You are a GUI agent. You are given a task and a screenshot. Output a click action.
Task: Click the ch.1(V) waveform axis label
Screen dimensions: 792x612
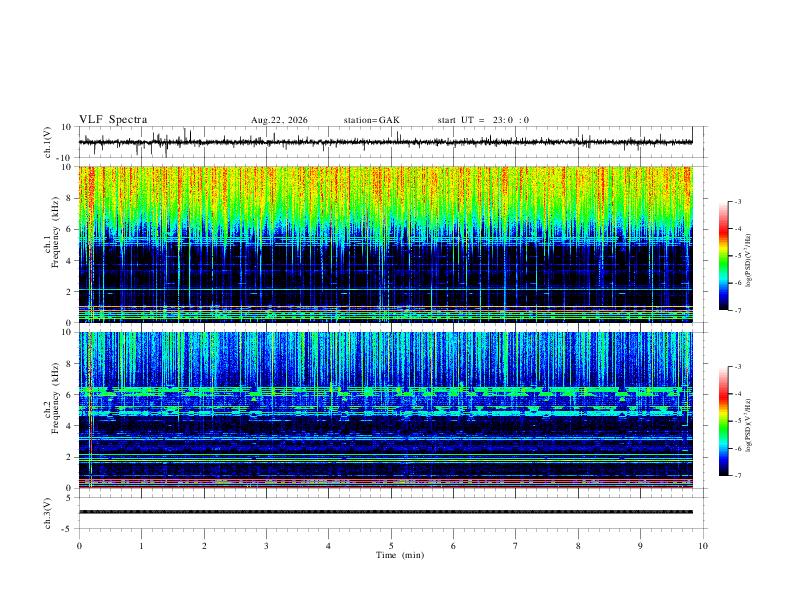(48, 142)
